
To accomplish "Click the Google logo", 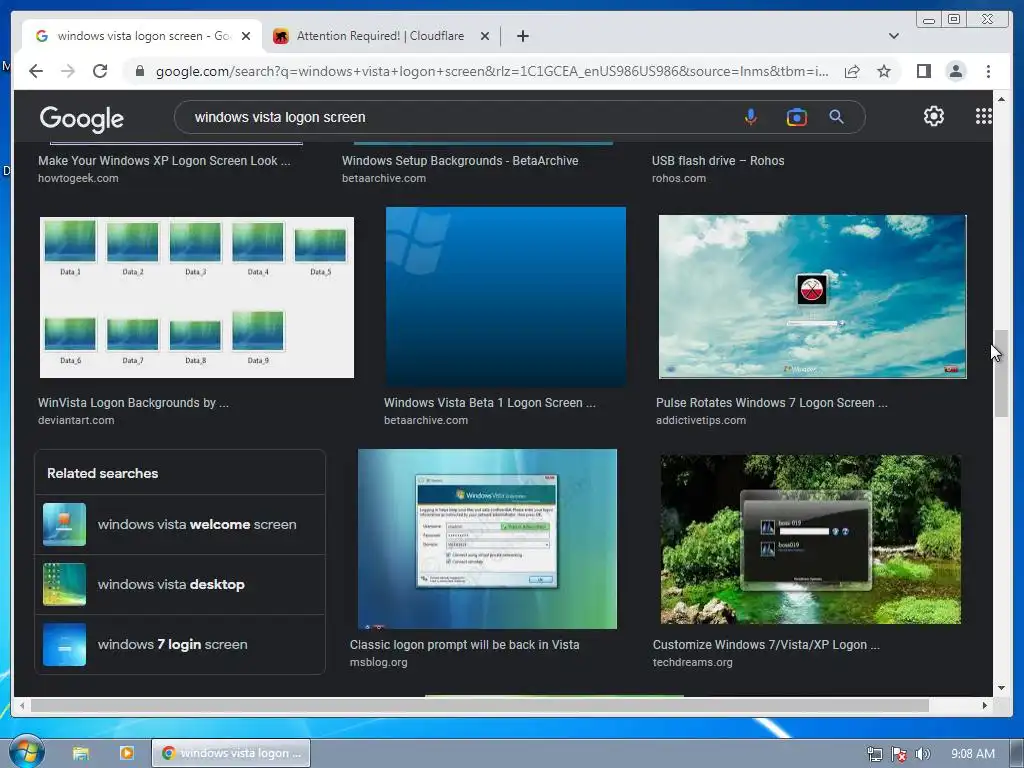I will click(x=82, y=119).
